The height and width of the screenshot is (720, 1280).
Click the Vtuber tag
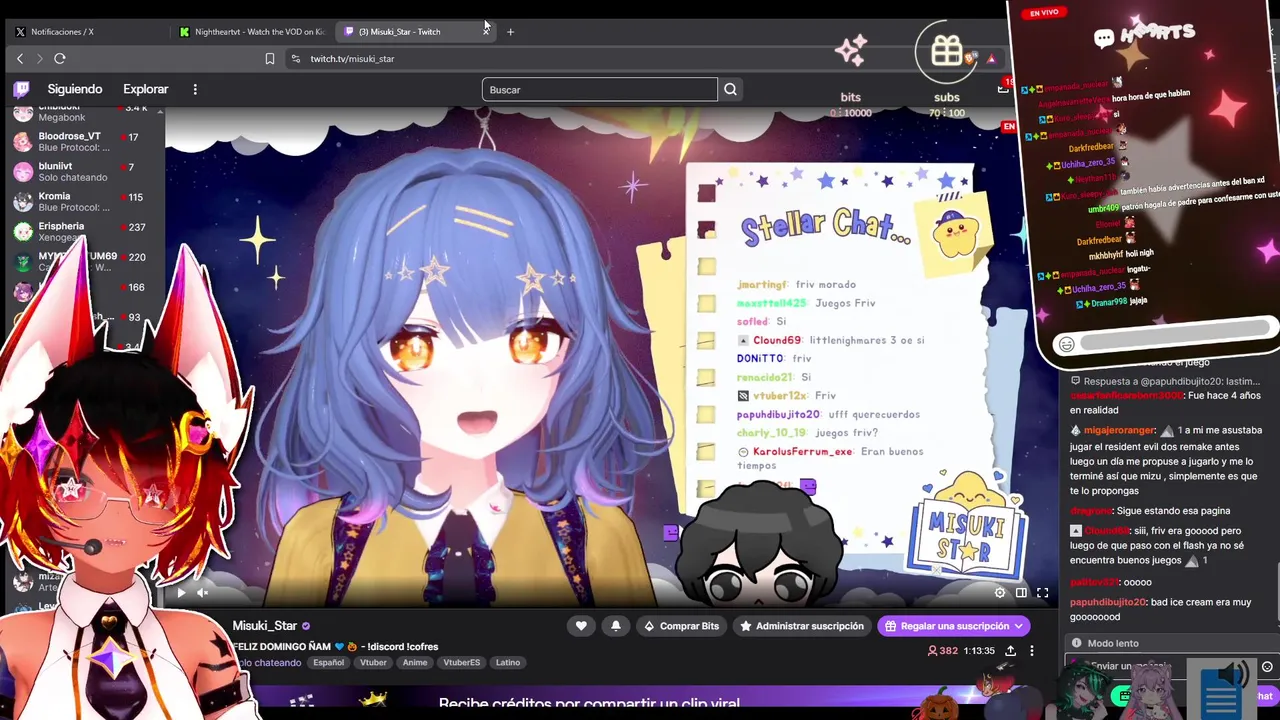pyautogui.click(x=373, y=663)
